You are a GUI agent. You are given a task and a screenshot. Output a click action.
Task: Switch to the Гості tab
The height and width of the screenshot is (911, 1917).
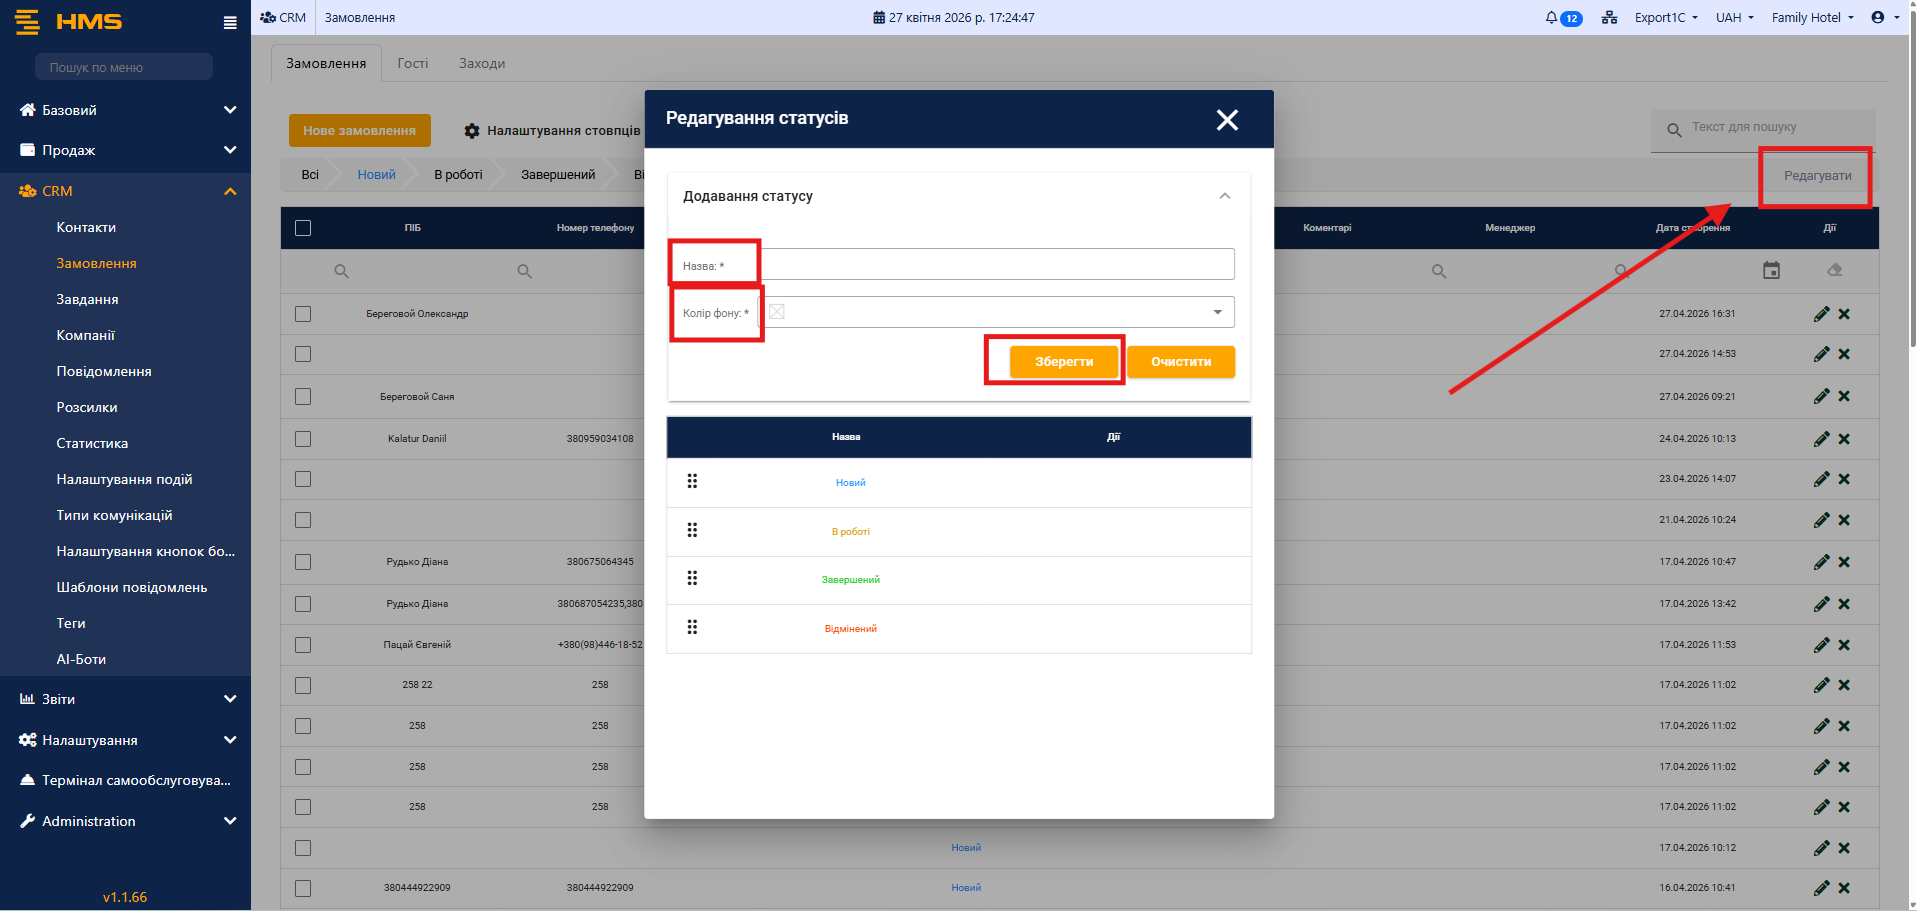[x=412, y=63]
